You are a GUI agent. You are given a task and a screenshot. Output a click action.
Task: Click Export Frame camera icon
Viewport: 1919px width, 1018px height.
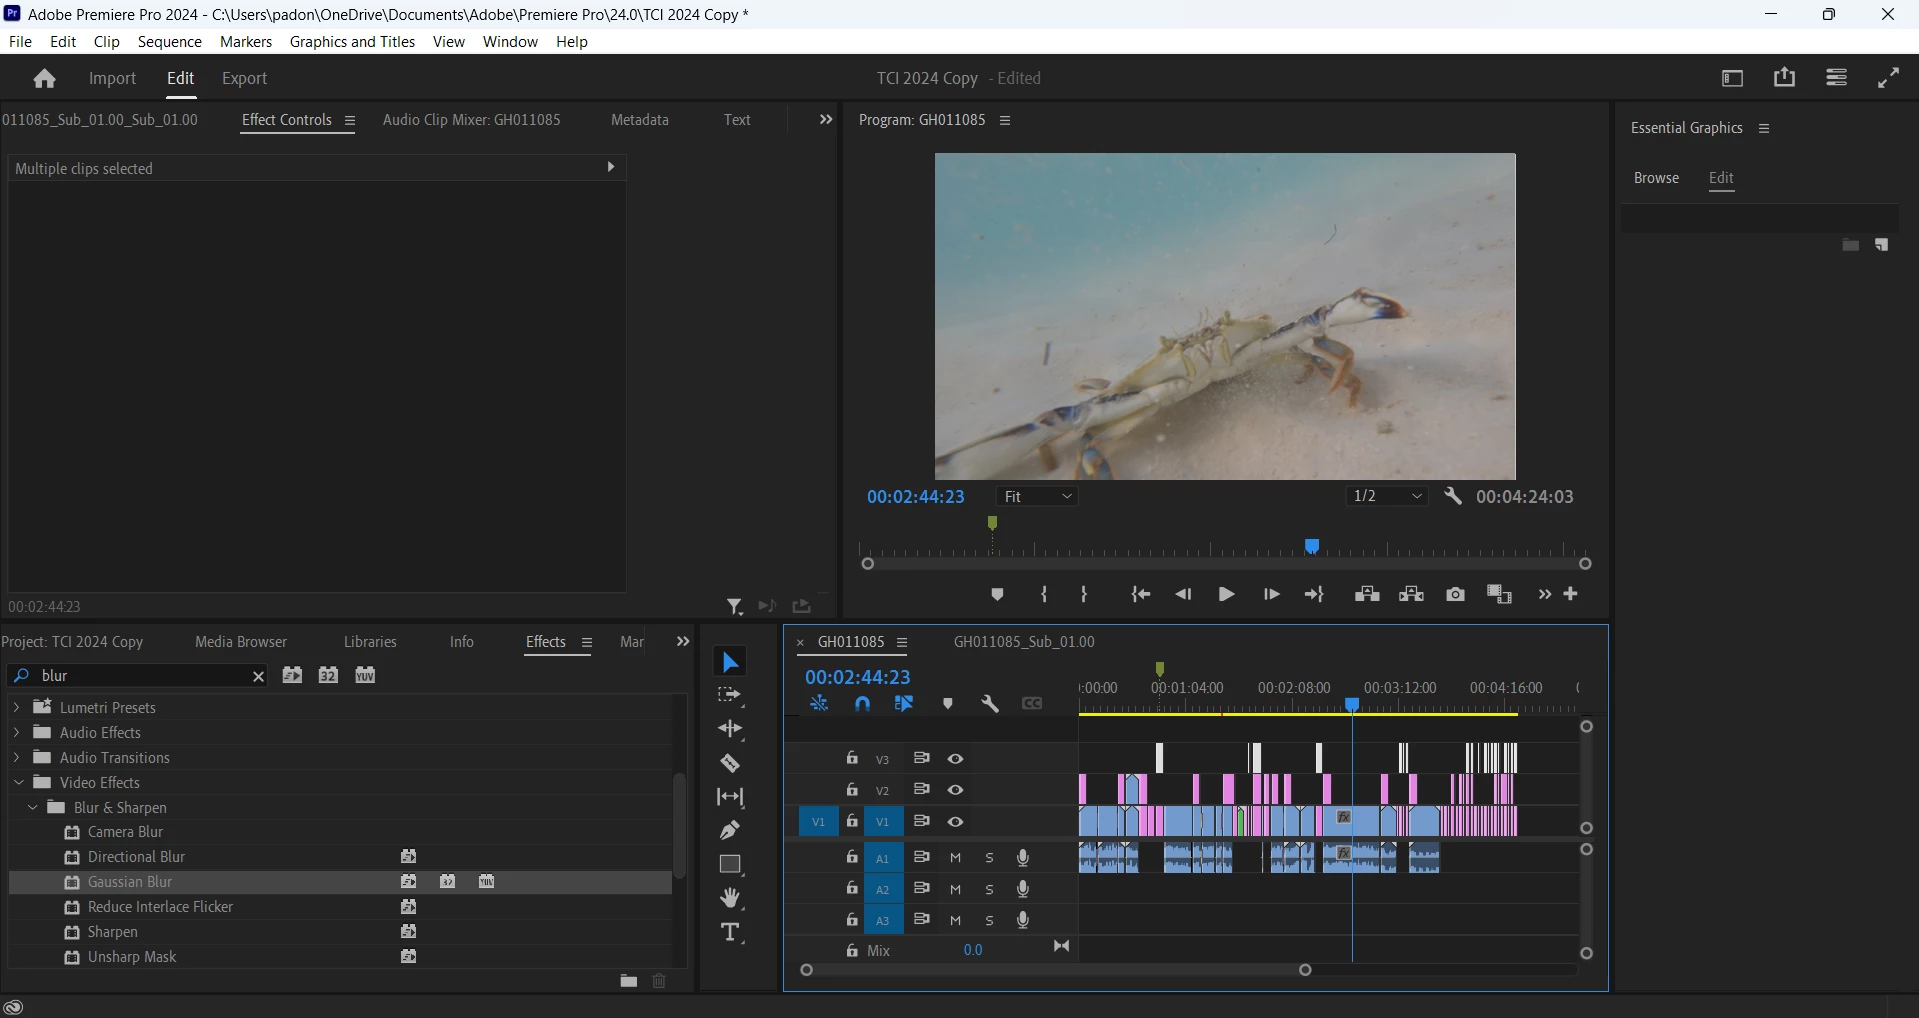(x=1455, y=595)
